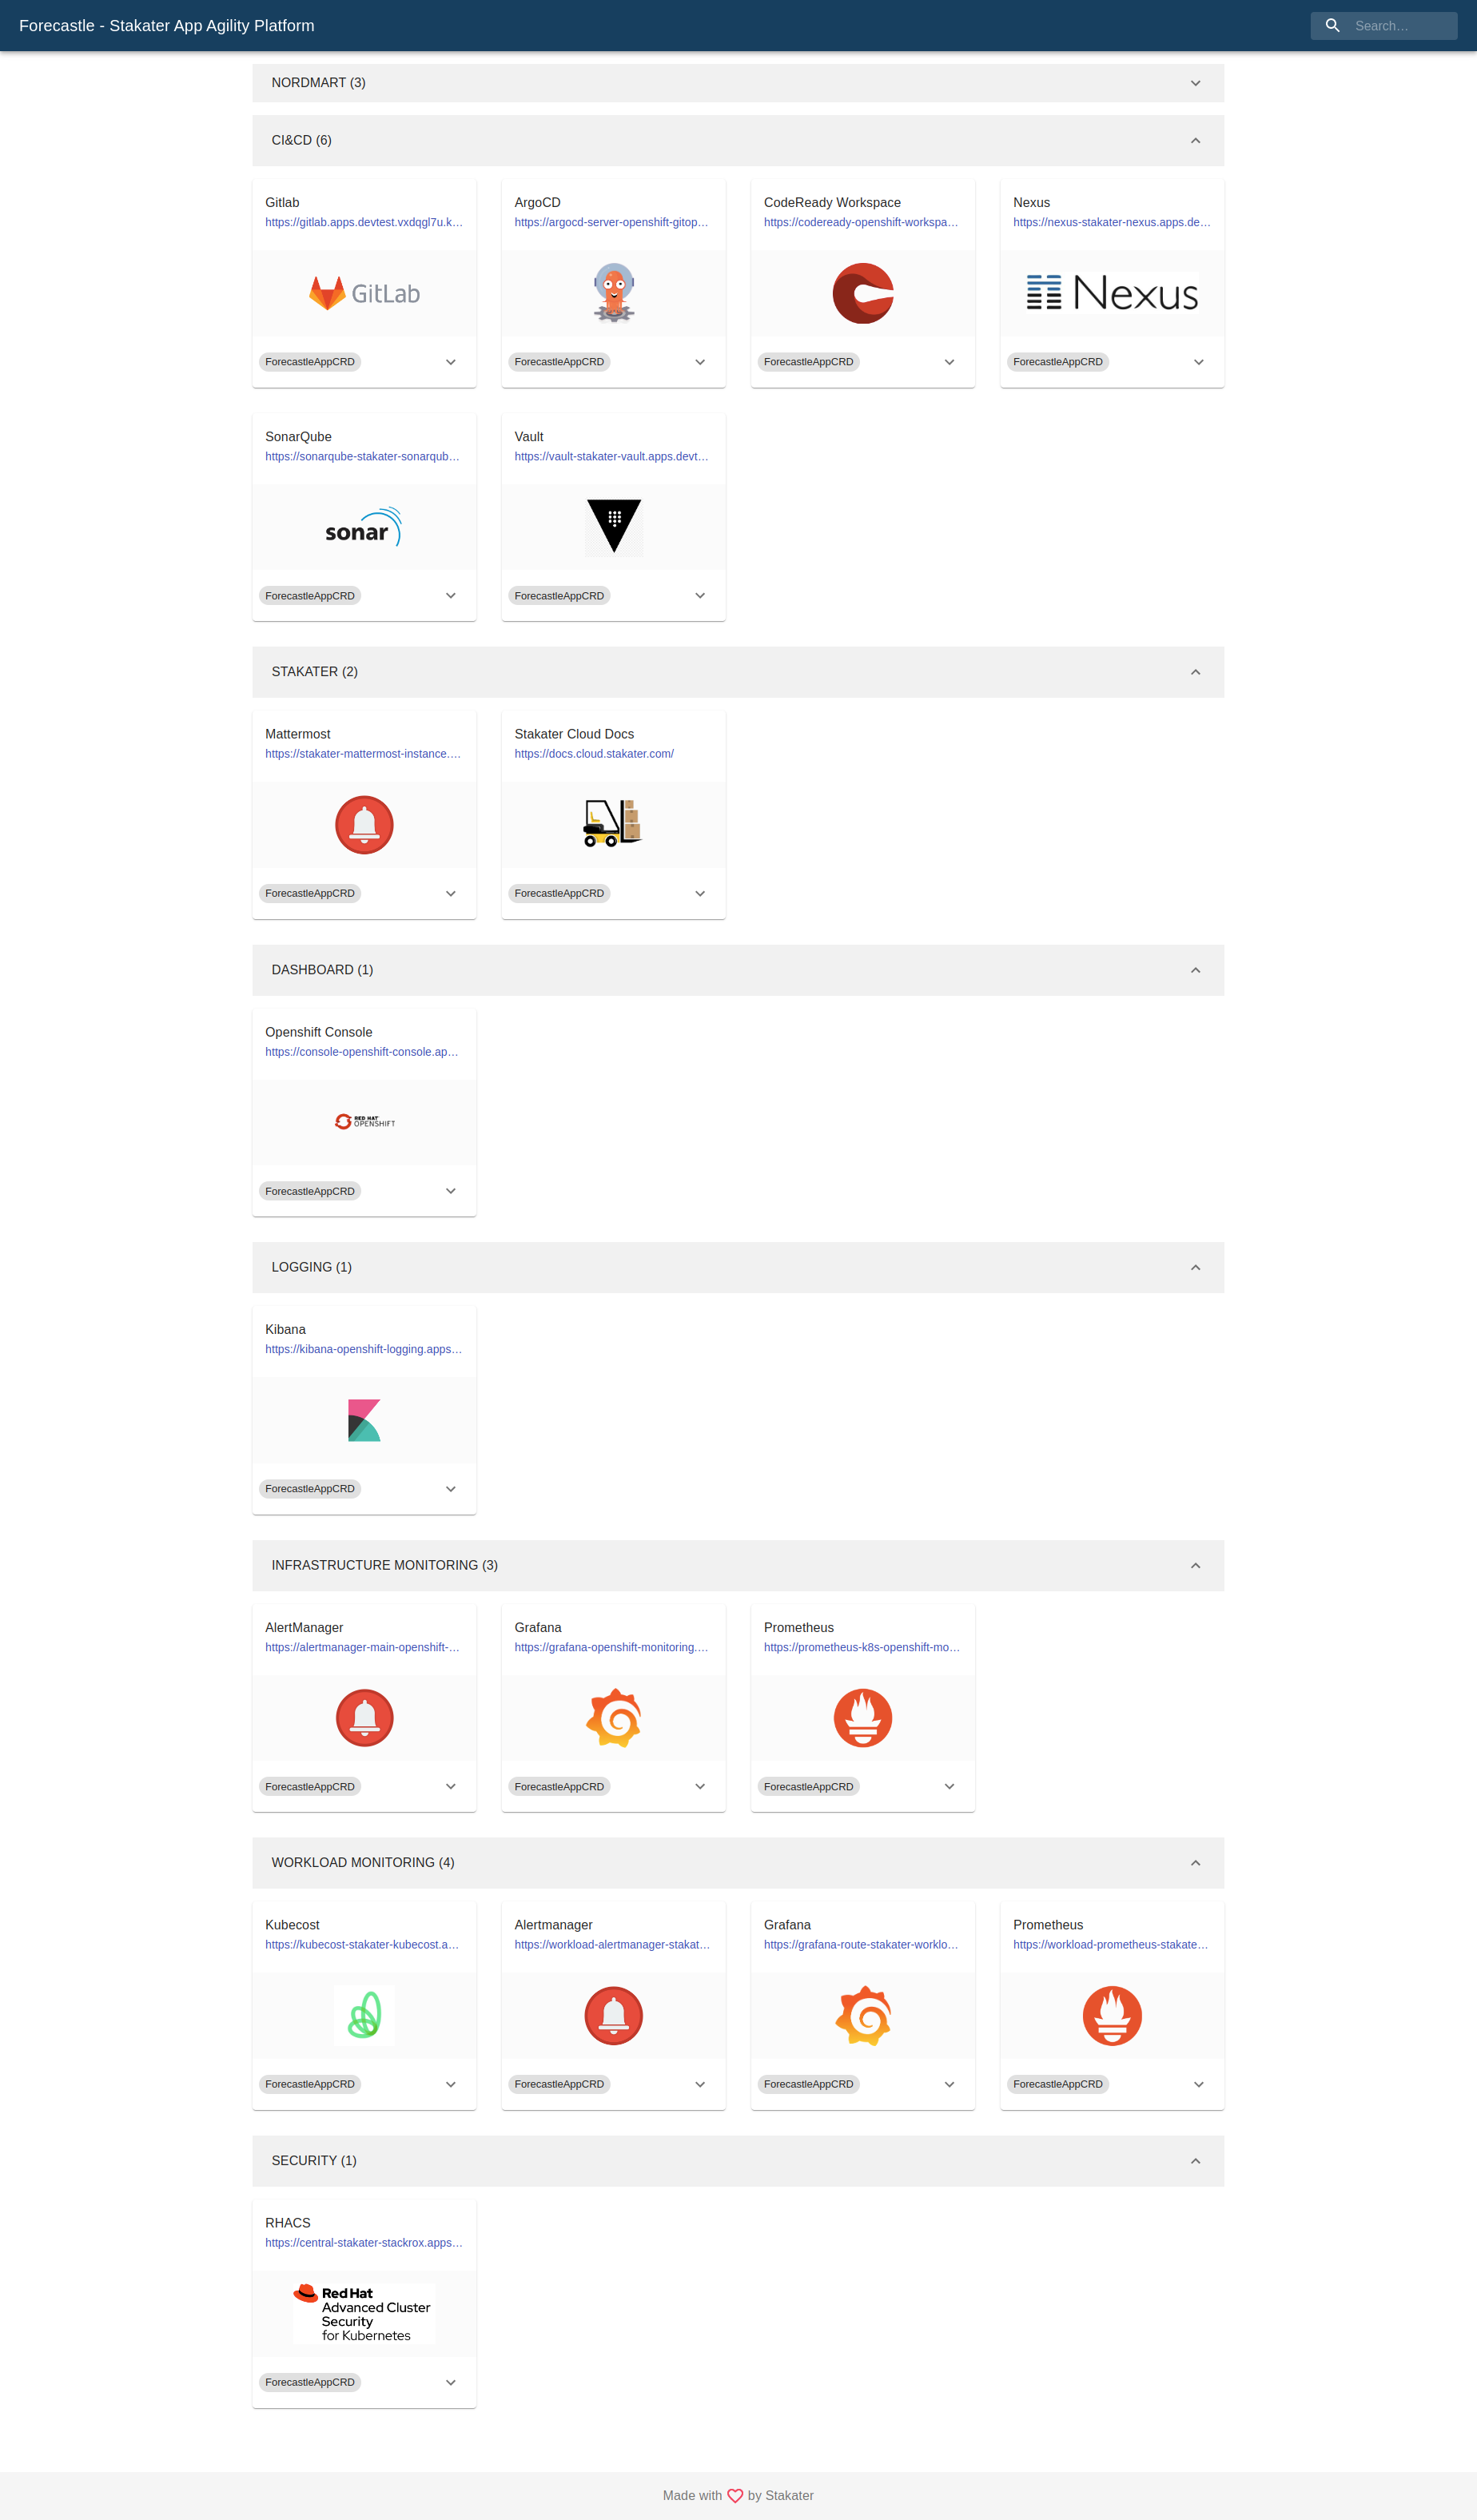Click inside the search input field

[x=1400, y=25]
